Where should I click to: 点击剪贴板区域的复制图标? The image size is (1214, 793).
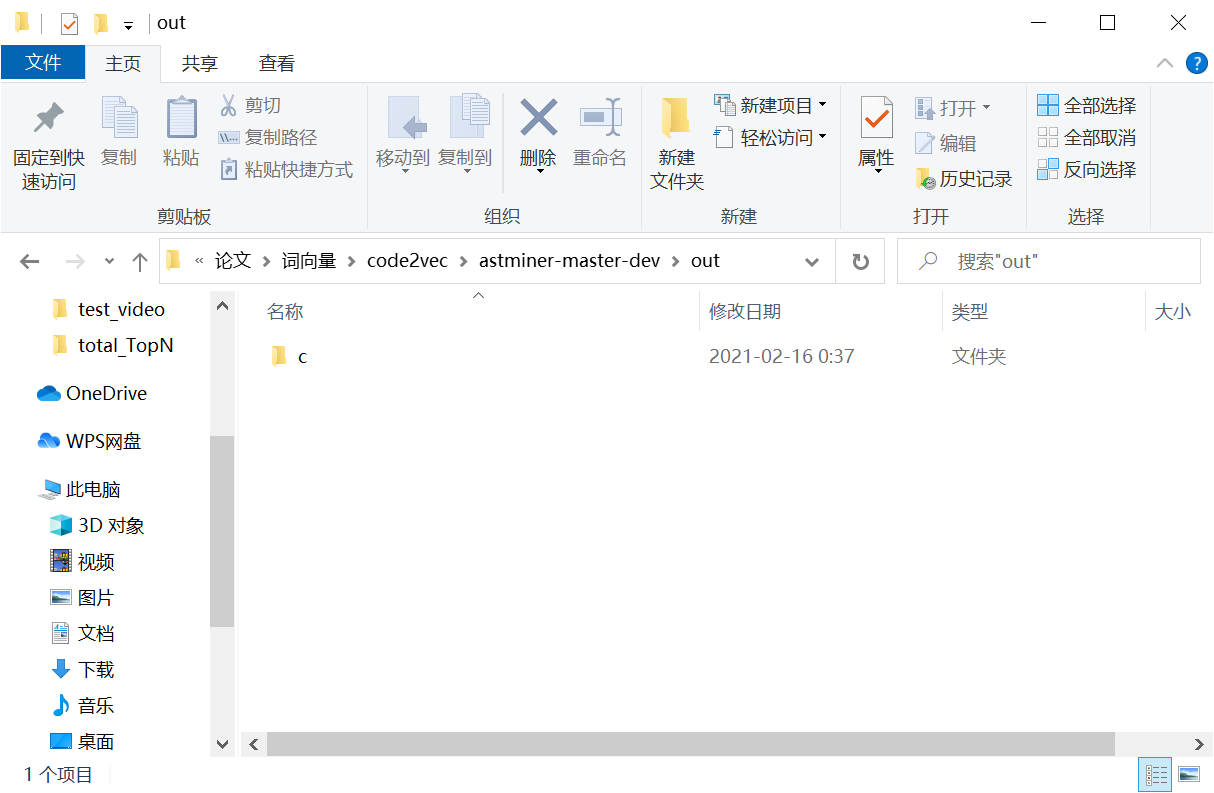tap(119, 130)
